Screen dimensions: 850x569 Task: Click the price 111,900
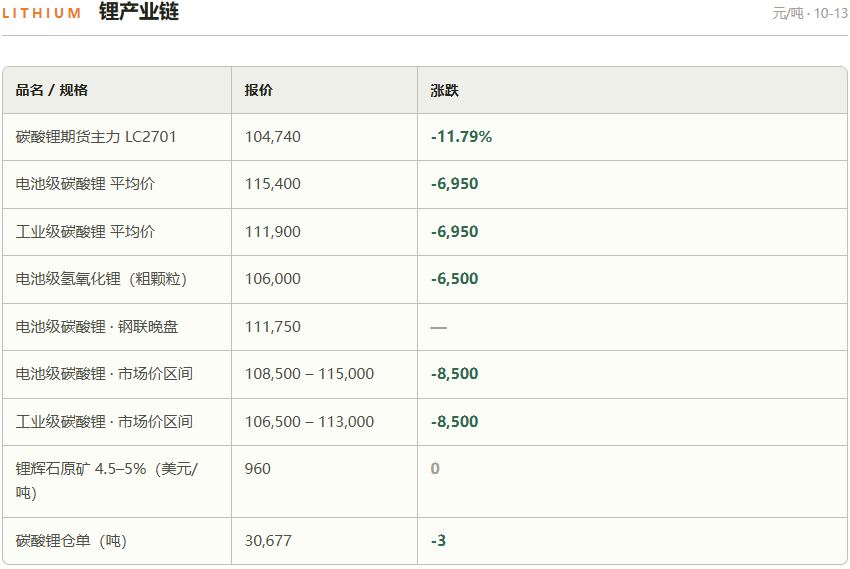[x=273, y=231]
